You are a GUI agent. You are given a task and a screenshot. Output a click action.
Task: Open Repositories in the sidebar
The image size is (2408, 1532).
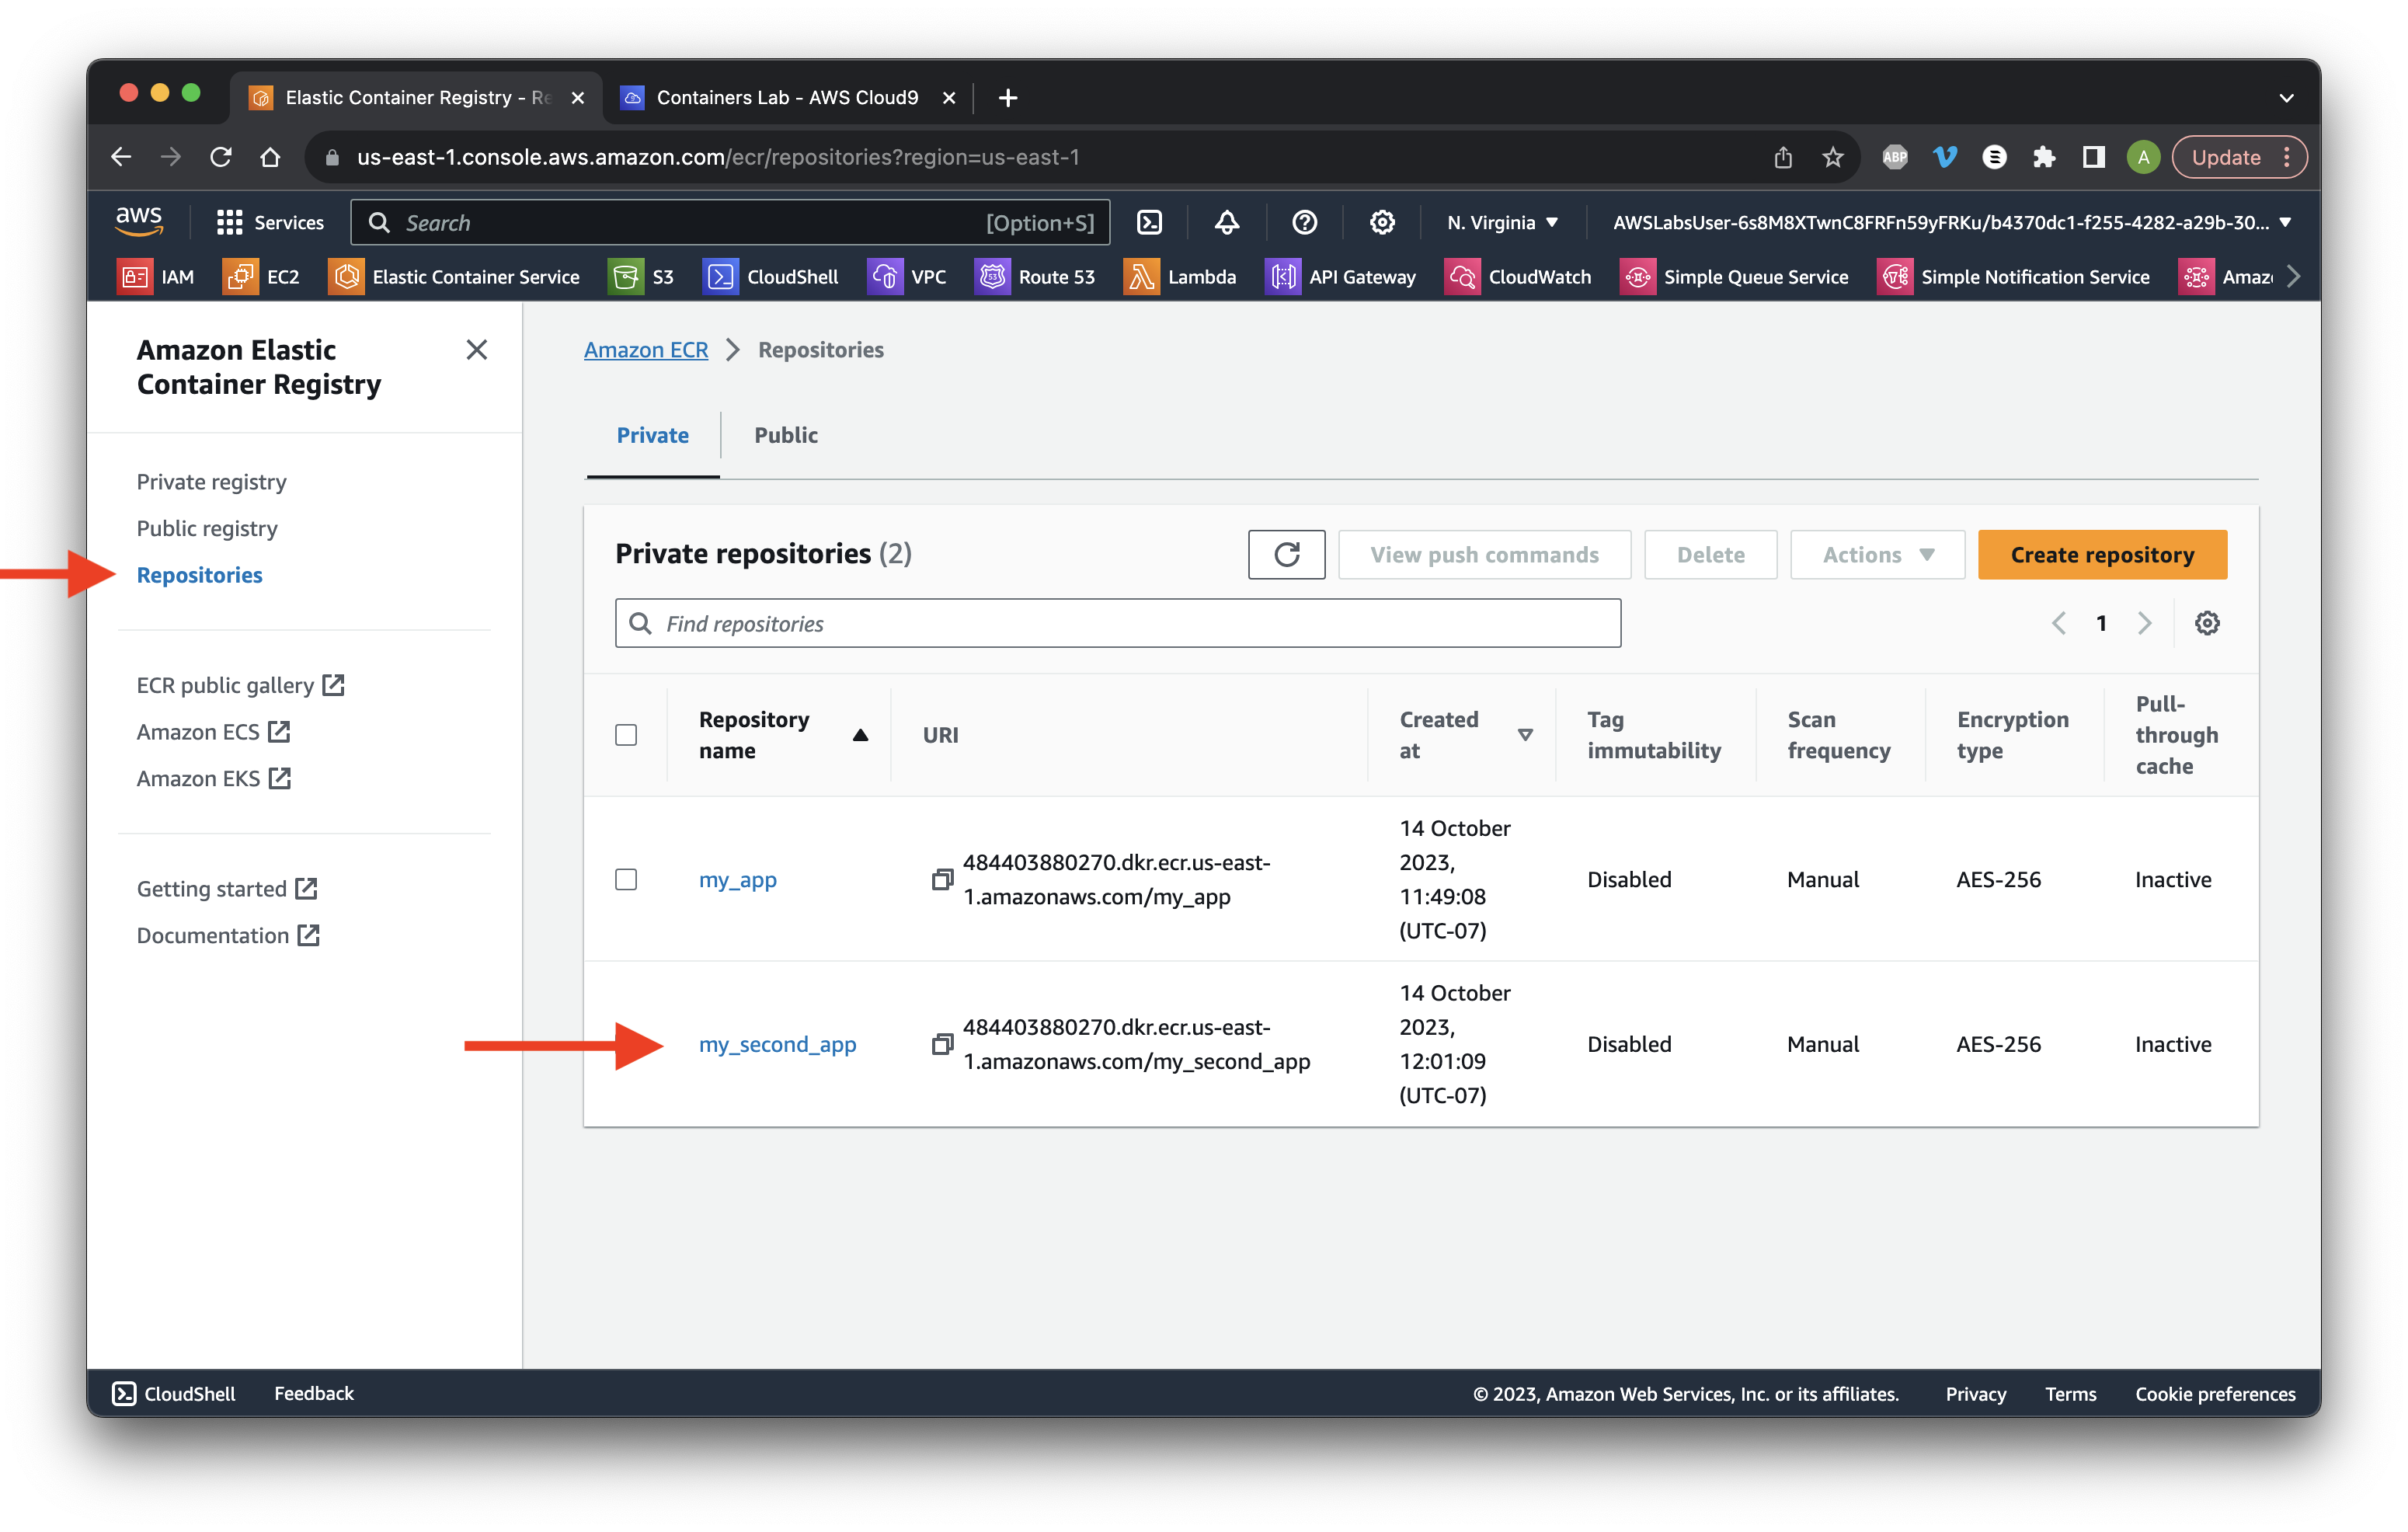[x=200, y=575]
